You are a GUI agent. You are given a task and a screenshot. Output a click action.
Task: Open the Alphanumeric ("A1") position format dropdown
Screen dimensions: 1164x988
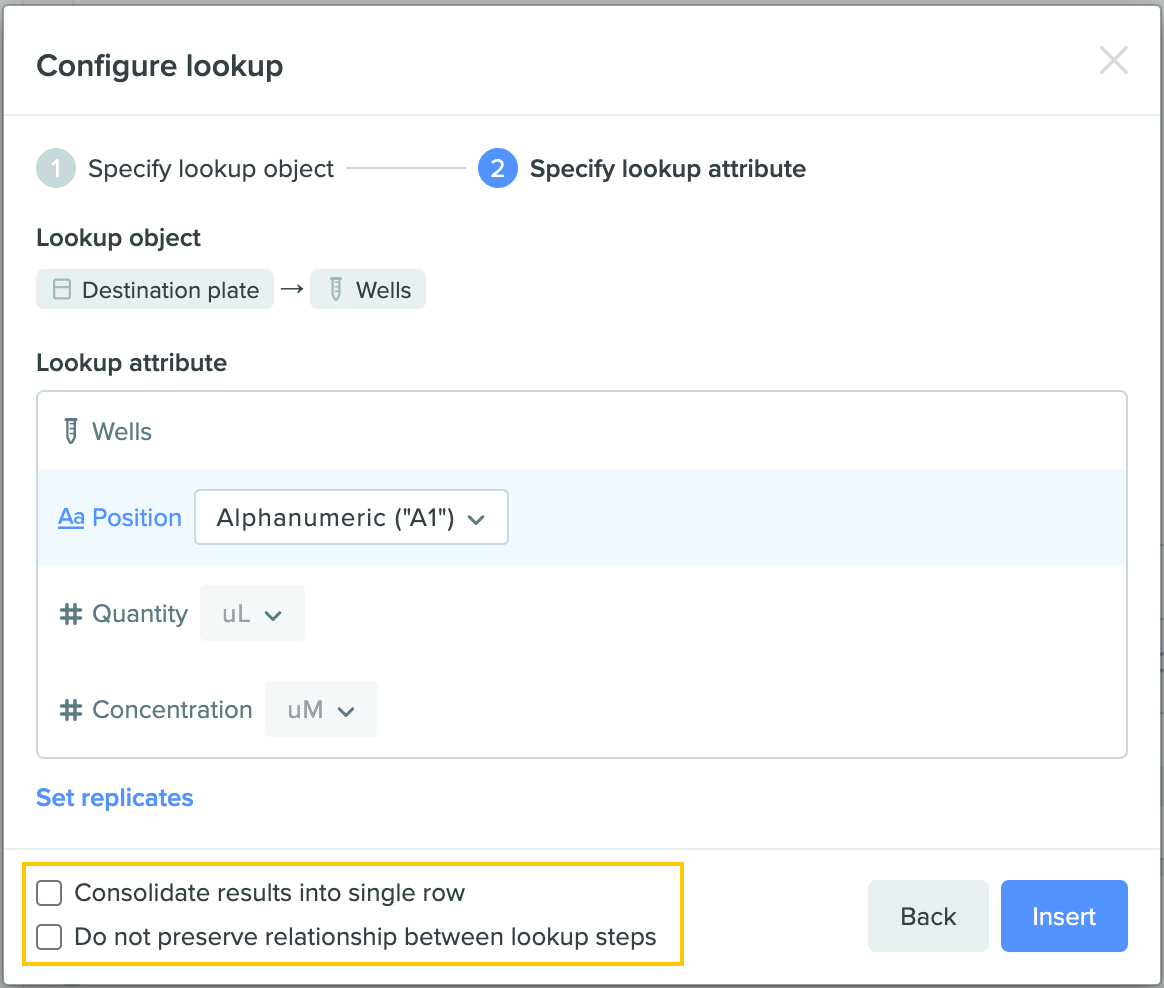coord(351,518)
